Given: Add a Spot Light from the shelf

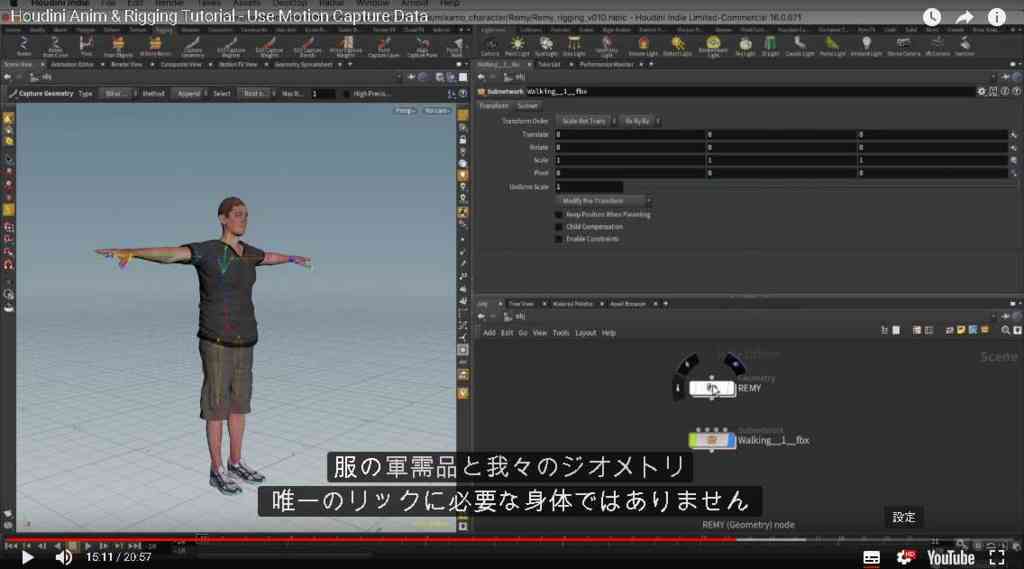Looking at the screenshot, I should pyautogui.click(x=546, y=46).
